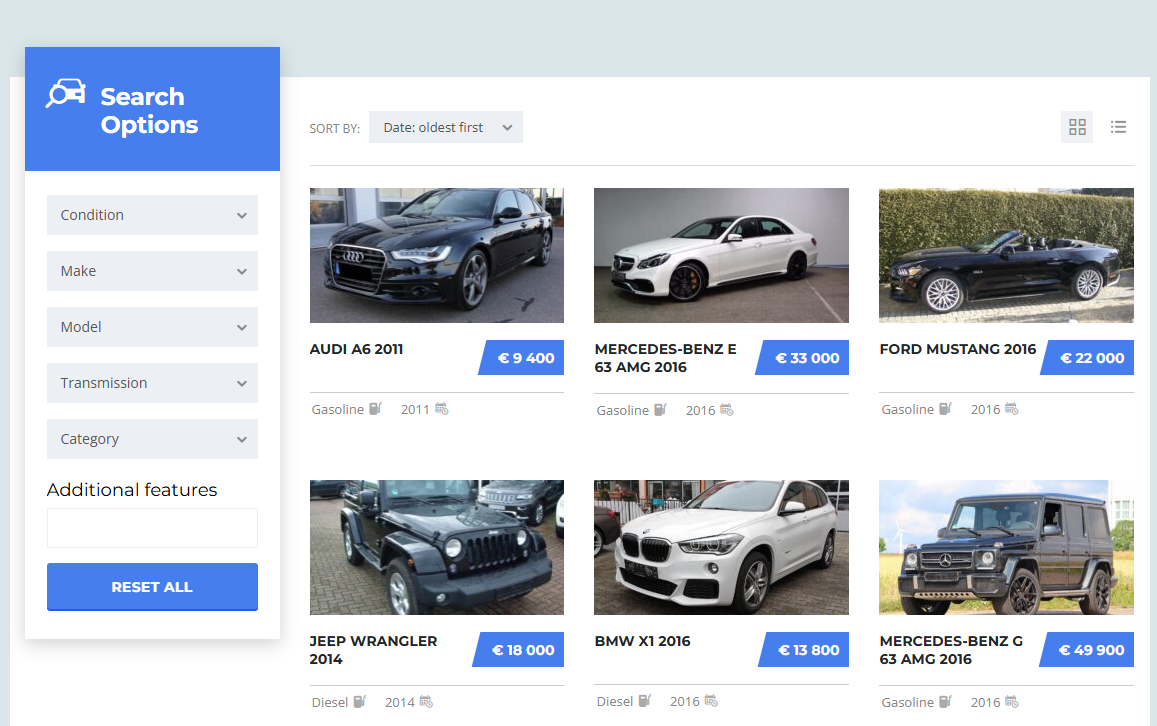Open the Condition dropdown filter

point(152,215)
